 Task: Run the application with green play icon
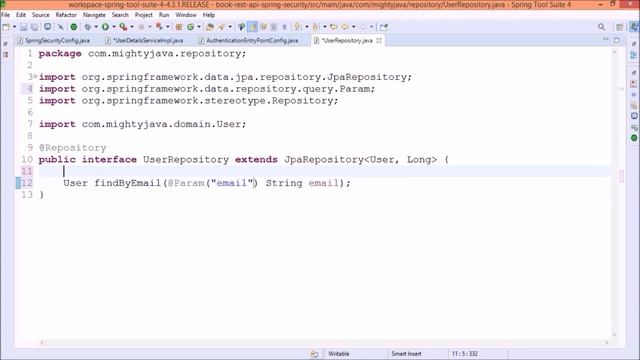pyautogui.click(x=105, y=27)
